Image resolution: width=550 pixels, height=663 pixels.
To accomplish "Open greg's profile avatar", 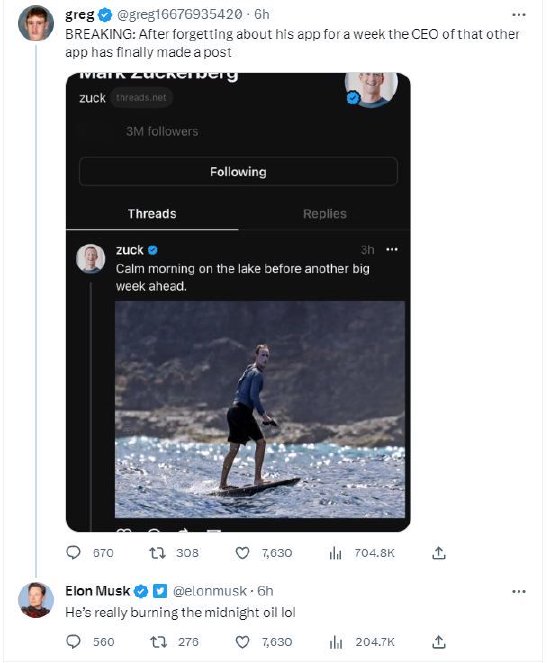I will pos(36,23).
